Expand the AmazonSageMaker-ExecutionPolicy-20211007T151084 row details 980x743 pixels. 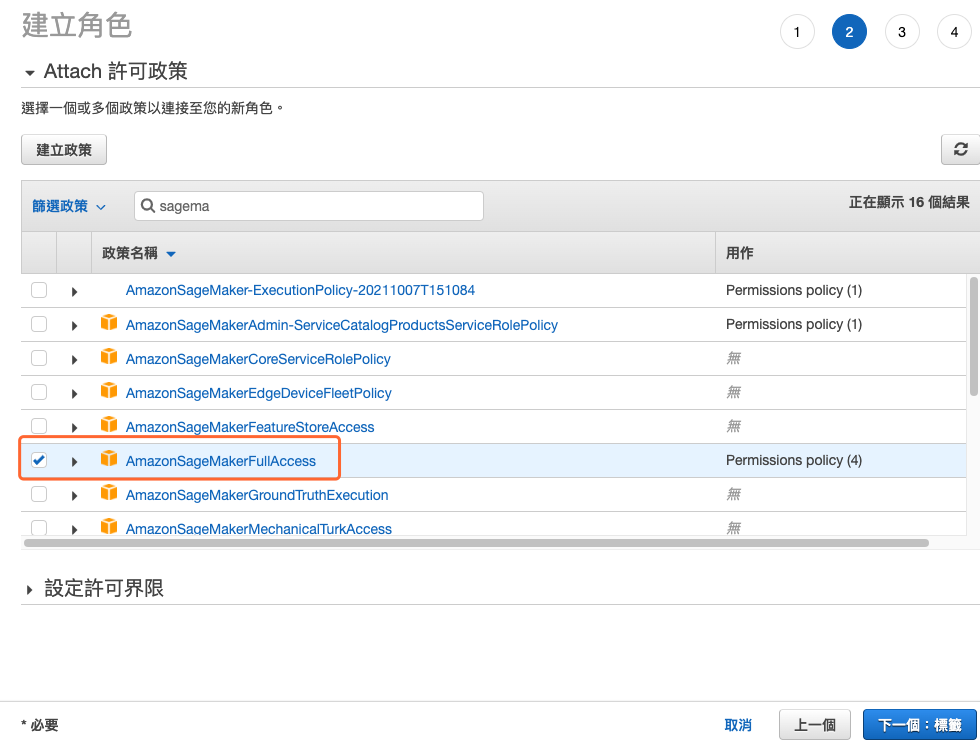click(x=74, y=291)
